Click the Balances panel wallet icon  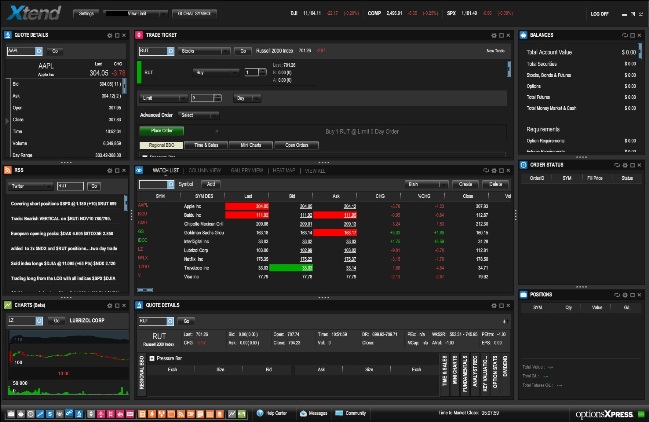(524, 35)
